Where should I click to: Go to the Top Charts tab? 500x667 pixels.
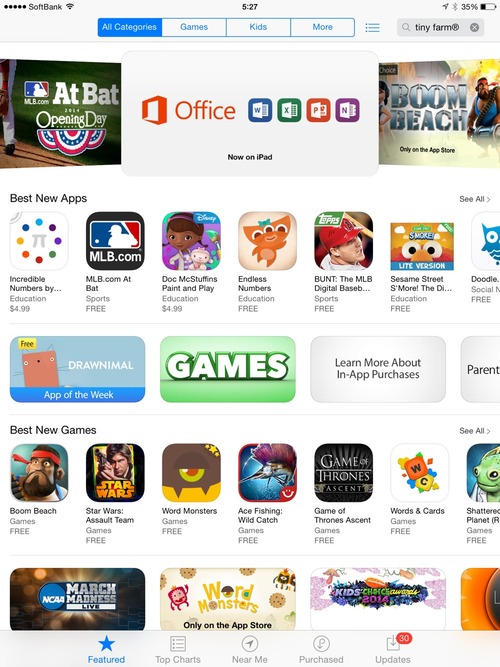tap(178, 650)
